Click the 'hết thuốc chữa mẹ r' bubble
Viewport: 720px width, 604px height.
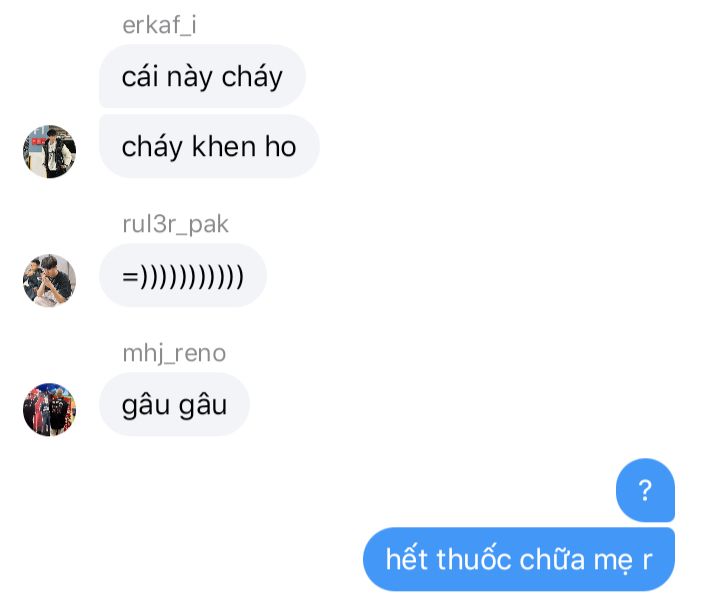point(519,559)
